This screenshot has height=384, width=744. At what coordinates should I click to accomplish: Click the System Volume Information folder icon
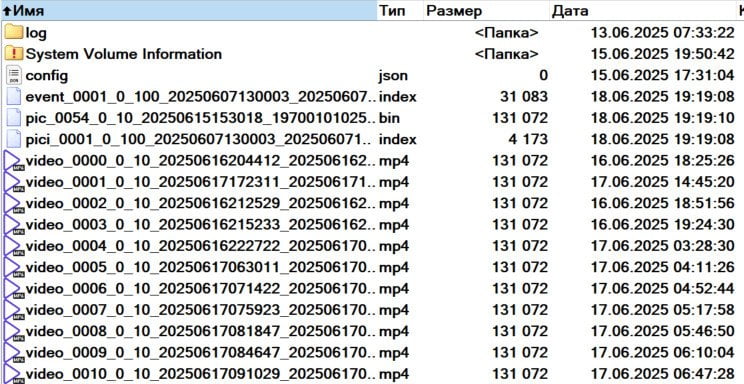[14, 54]
